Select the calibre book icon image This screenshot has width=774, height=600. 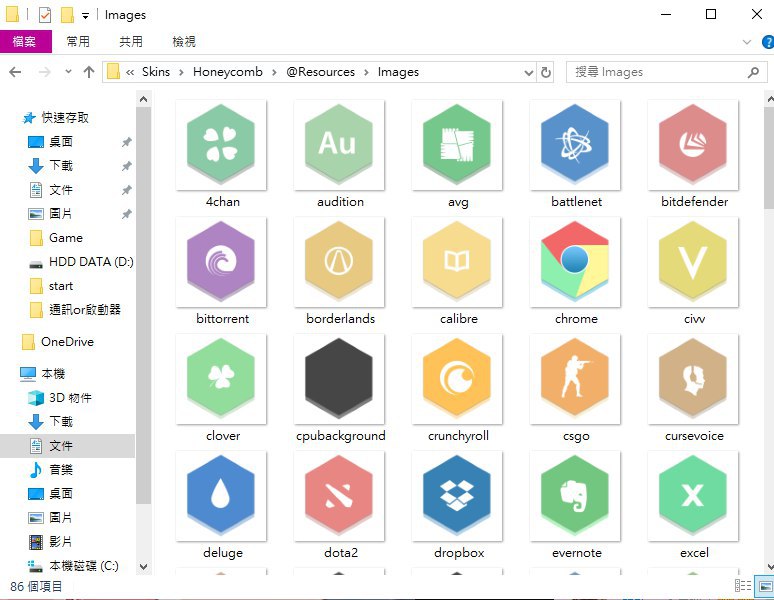(457, 262)
